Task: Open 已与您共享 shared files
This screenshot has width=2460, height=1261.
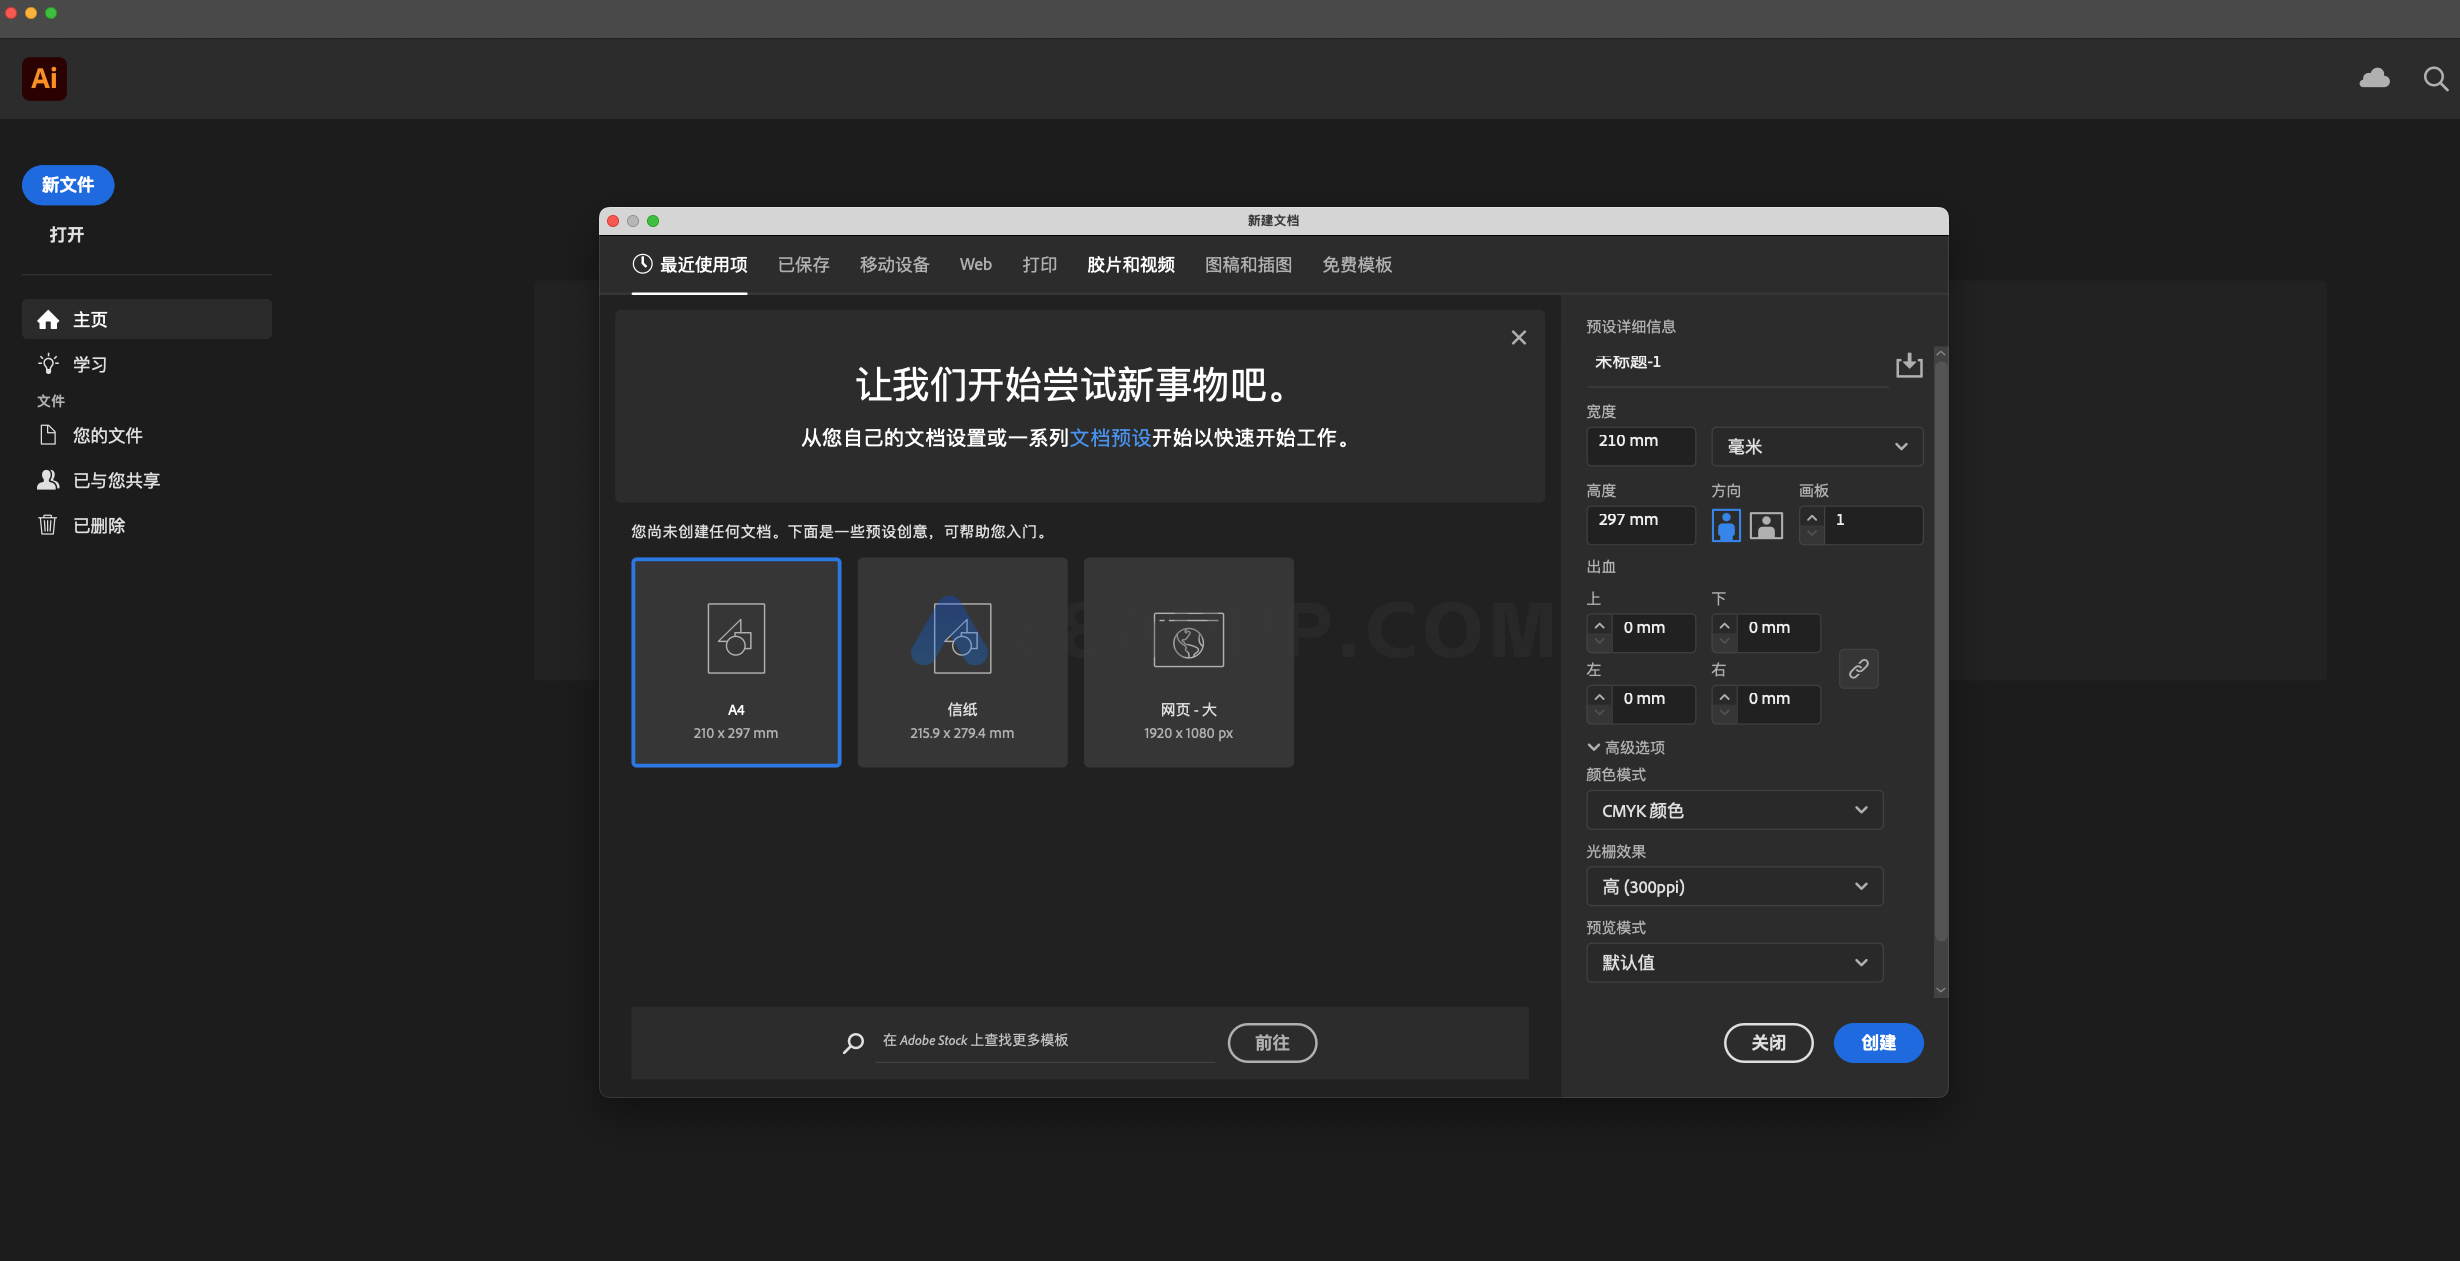Action: (x=147, y=480)
